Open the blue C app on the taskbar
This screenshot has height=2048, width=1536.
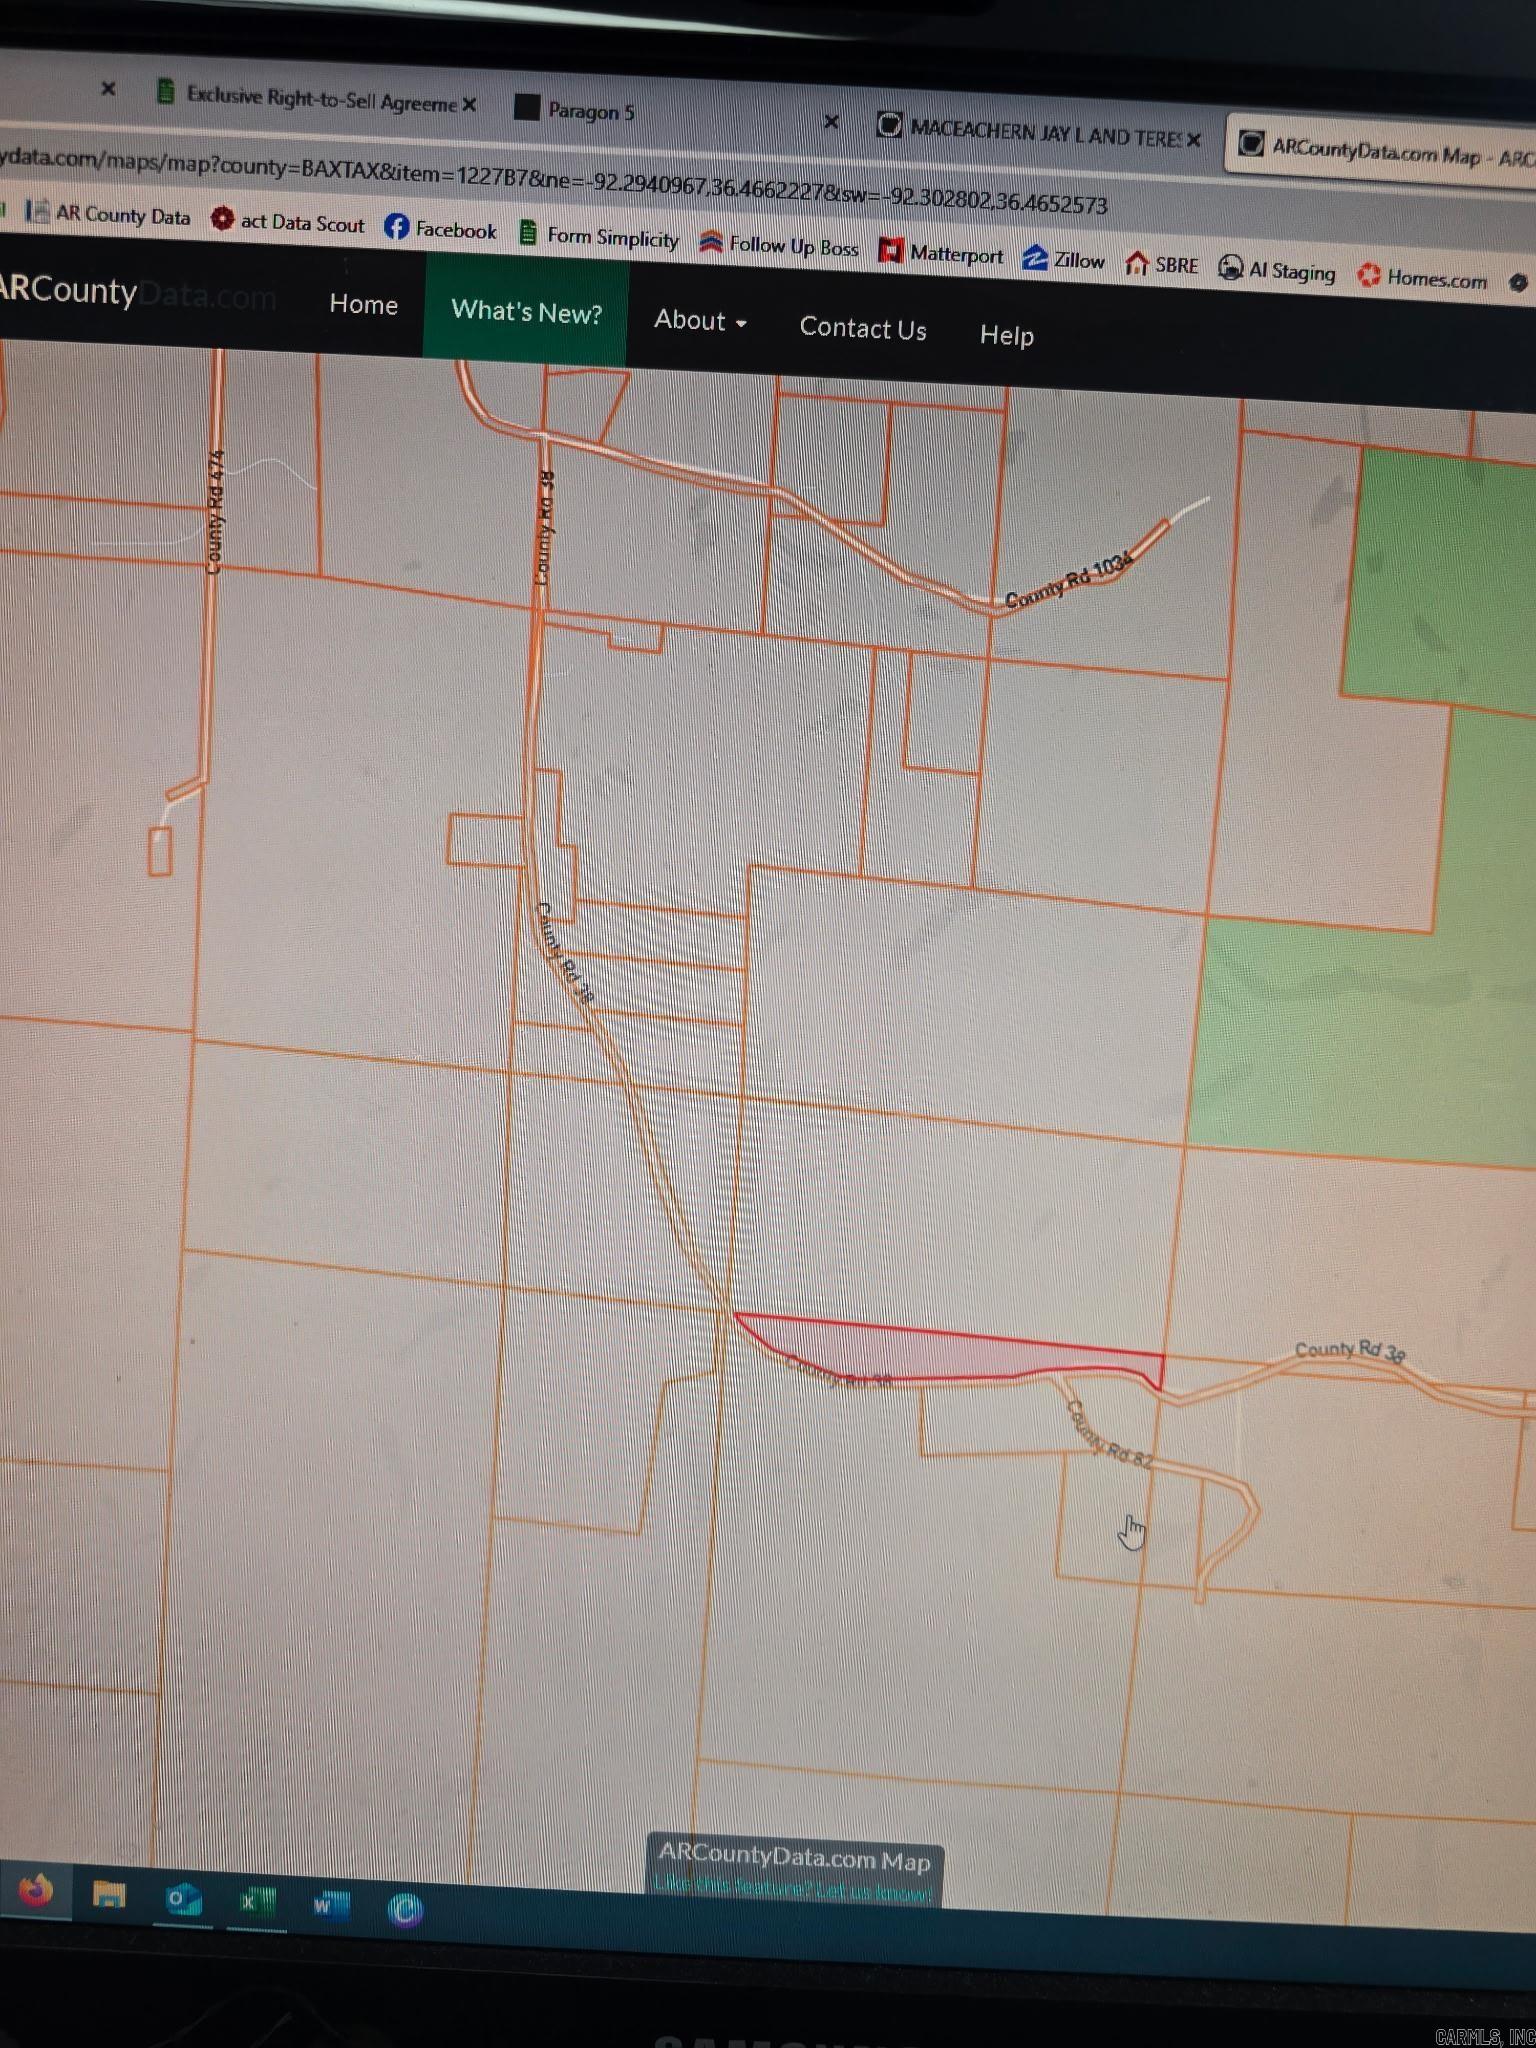(x=405, y=1910)
